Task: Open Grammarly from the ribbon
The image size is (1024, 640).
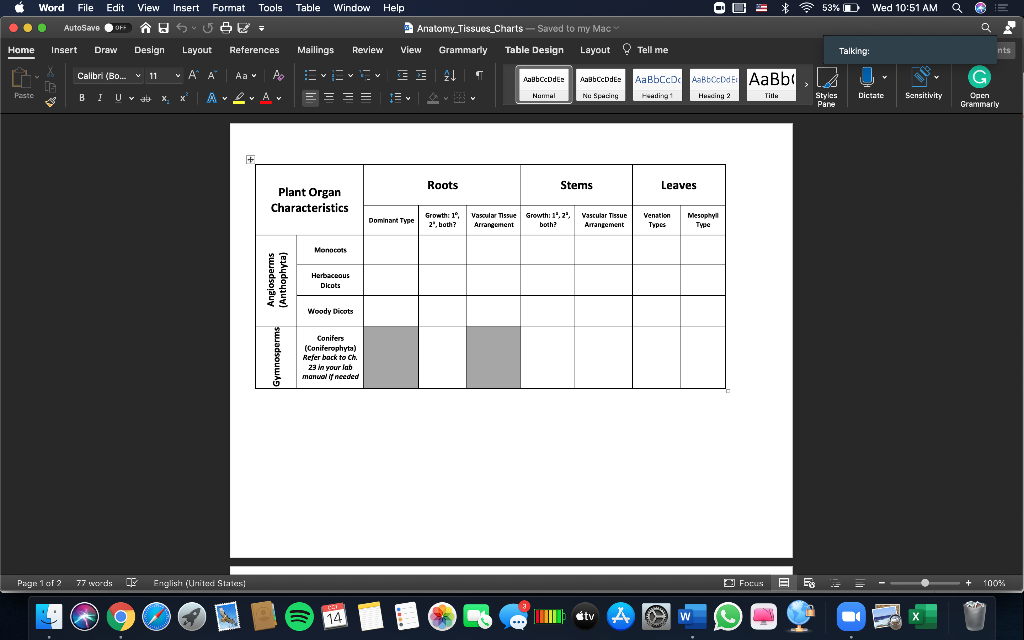Action: pos(979,86)
